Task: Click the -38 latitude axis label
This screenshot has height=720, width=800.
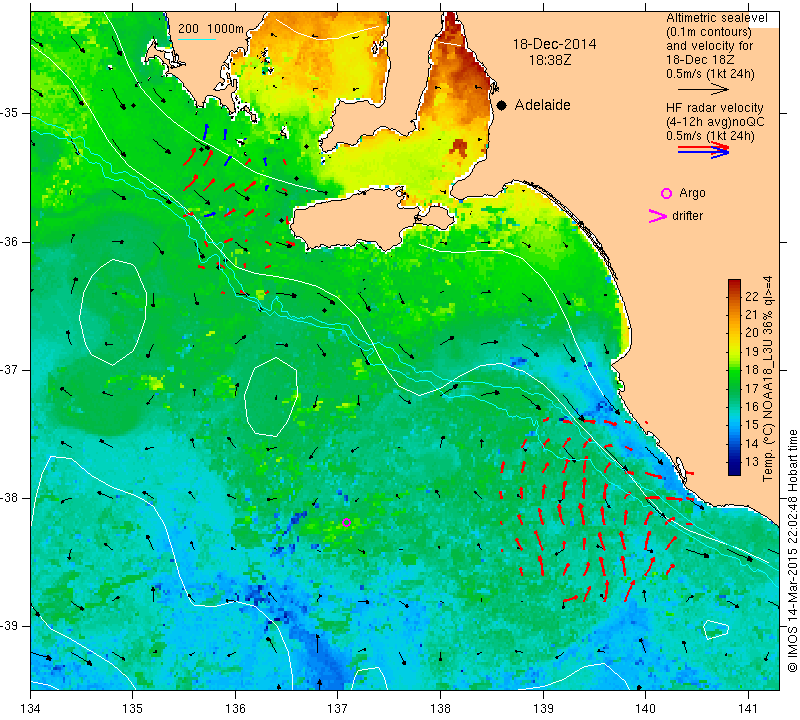Action: tap(10, 498)
